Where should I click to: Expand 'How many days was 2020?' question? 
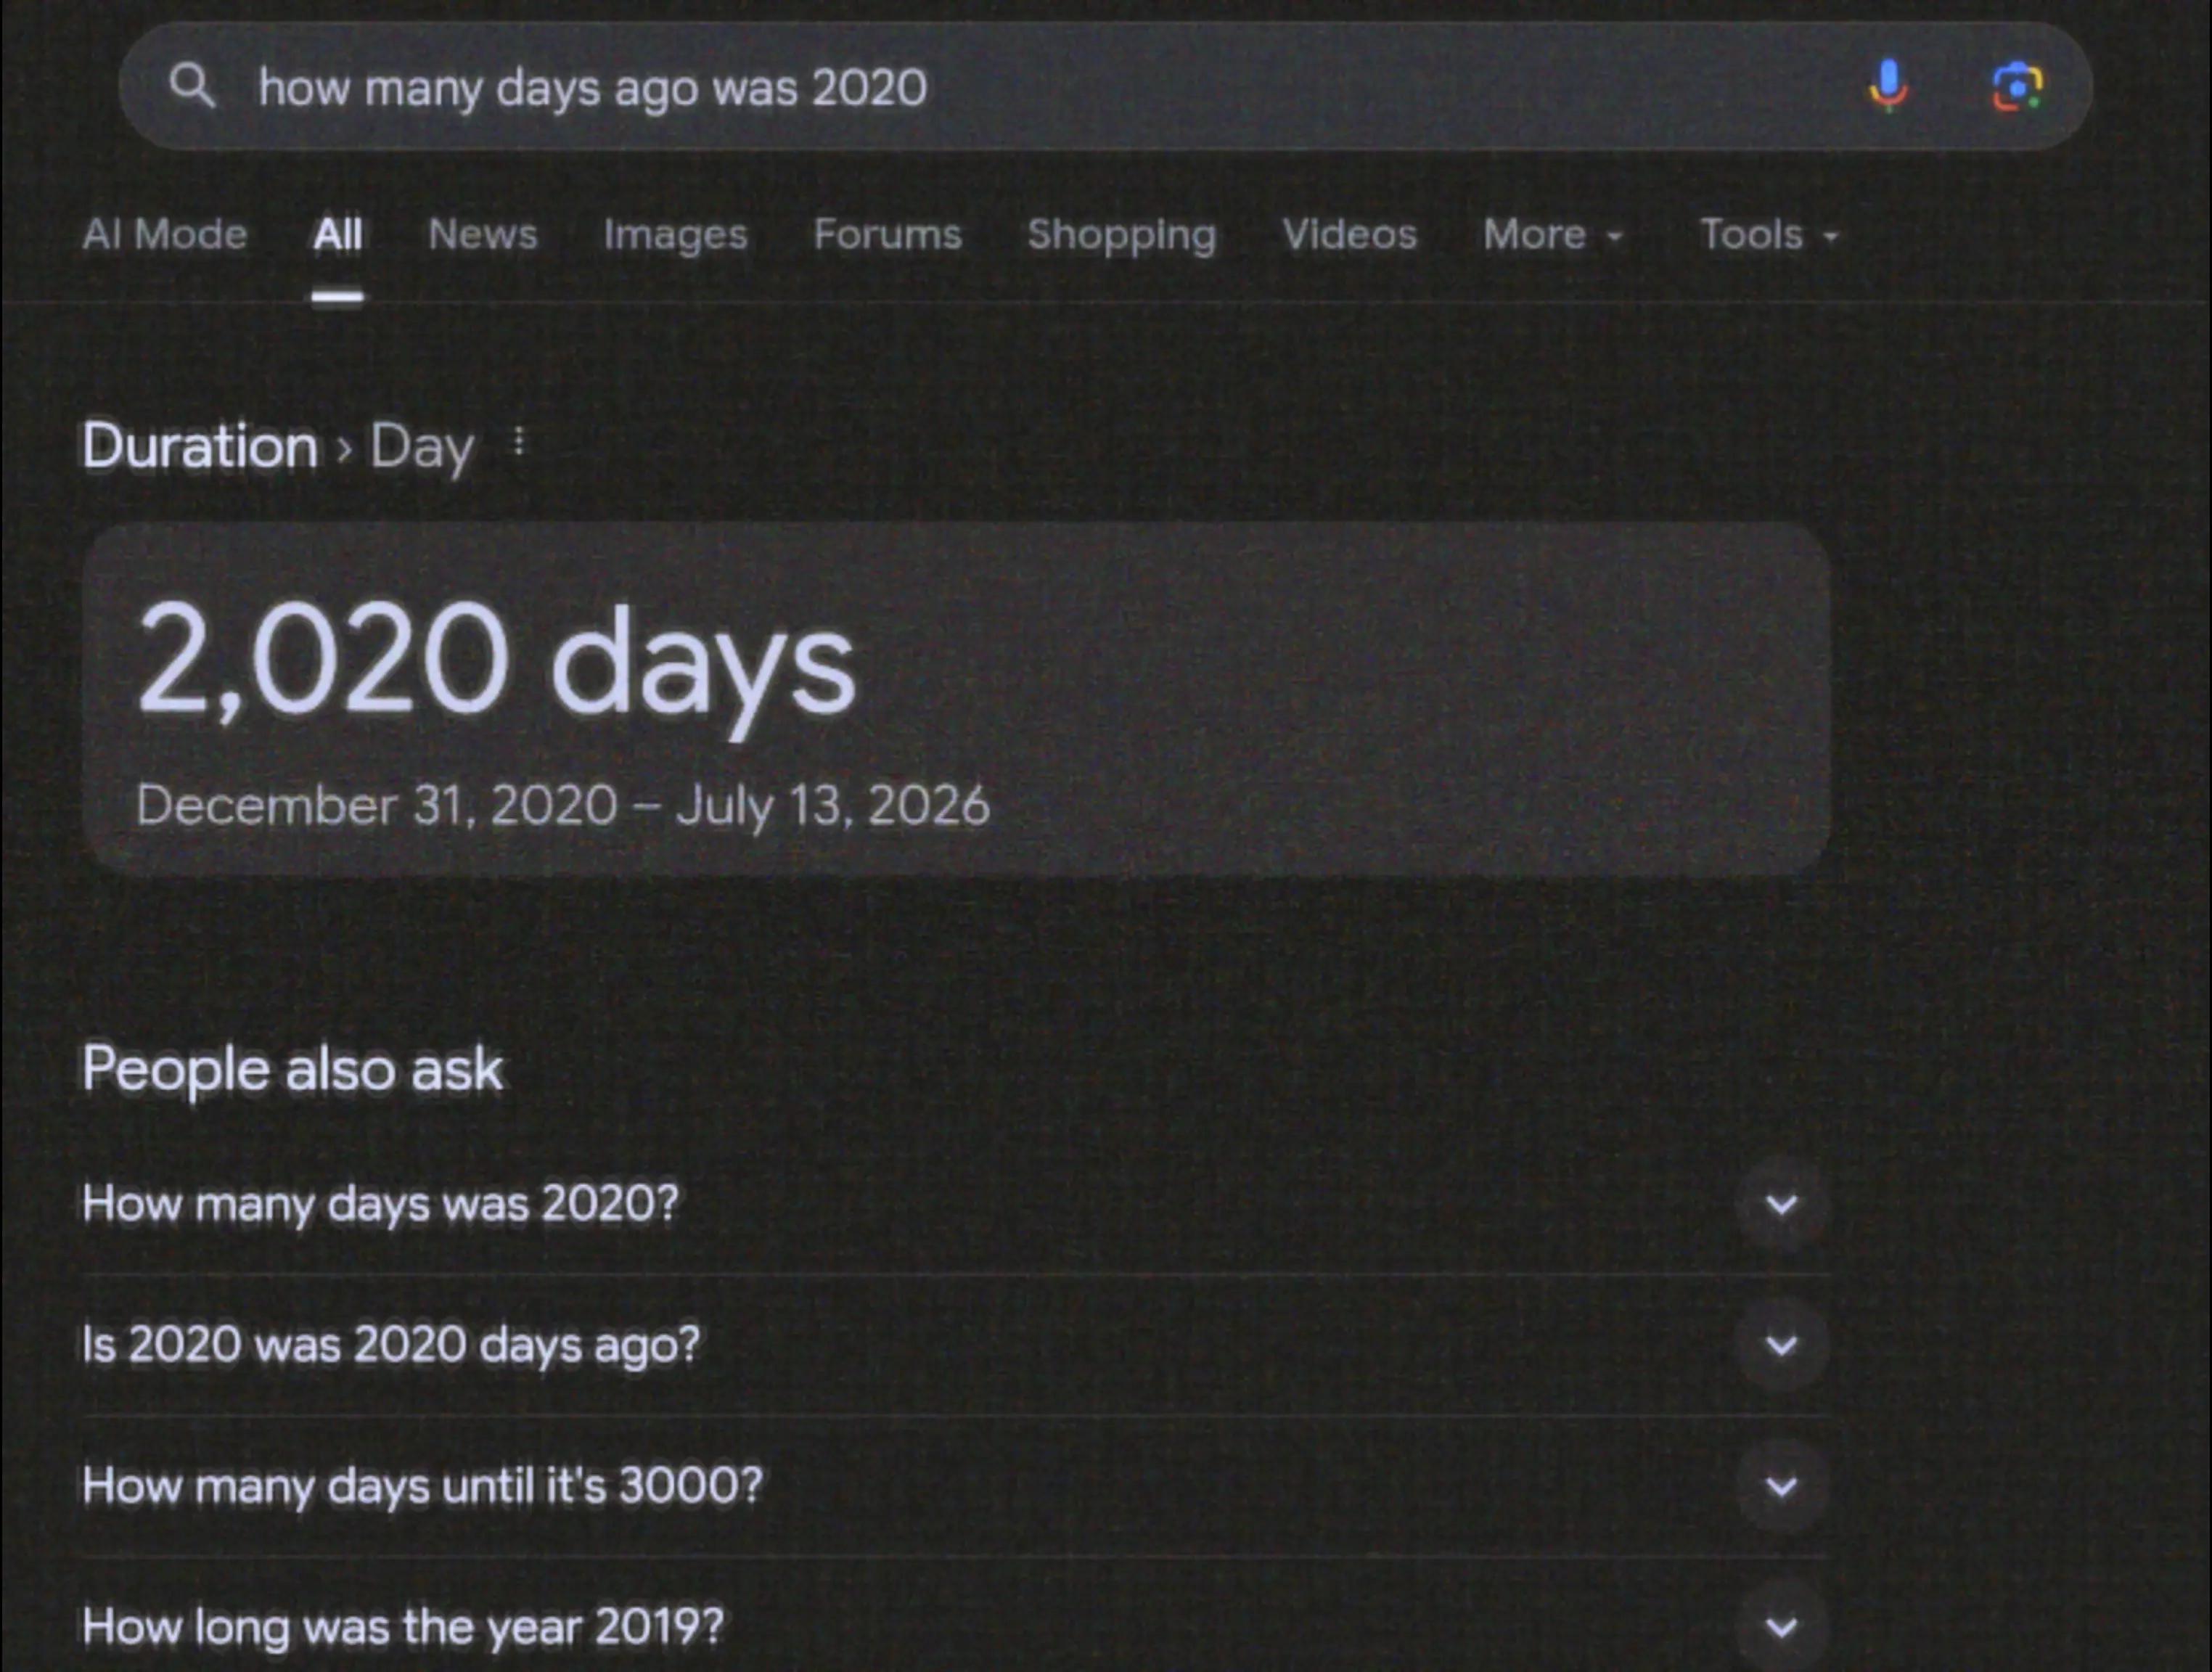[955, 1203]
